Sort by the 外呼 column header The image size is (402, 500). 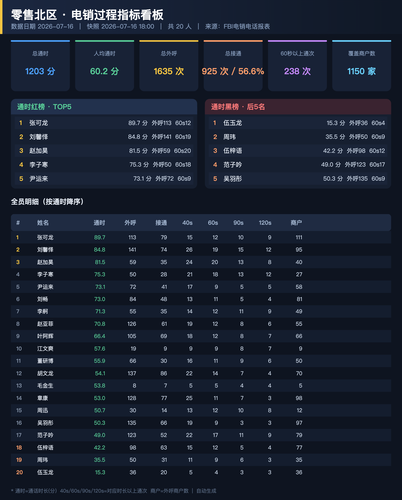(130, 223)
